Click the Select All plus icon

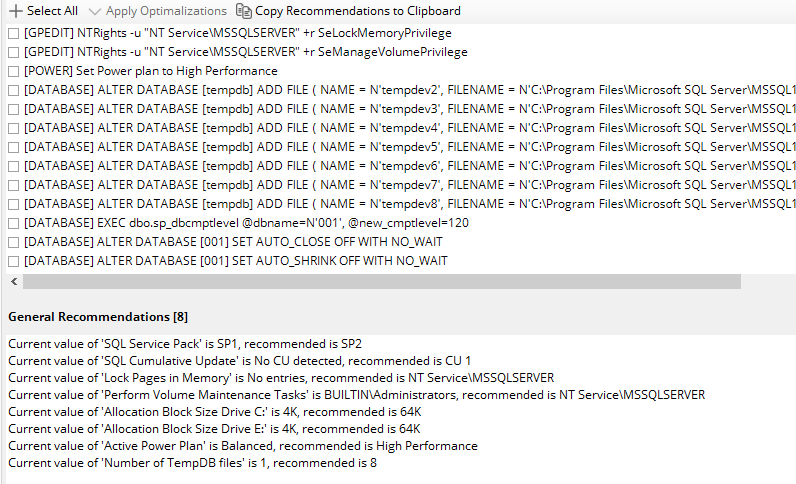click(x=16, y=11)
